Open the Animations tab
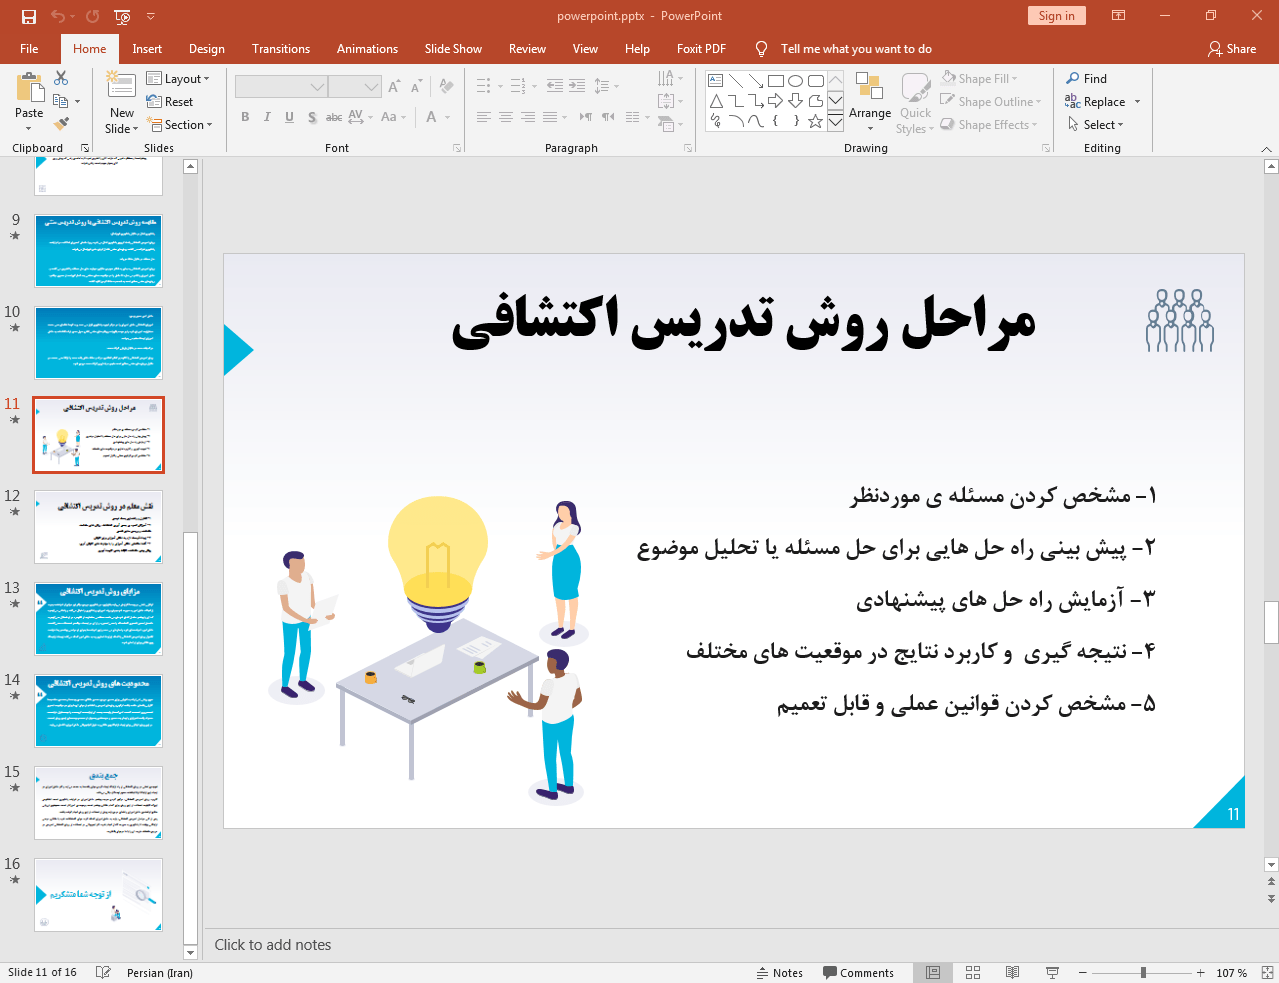The image size is (1279, 983). (367, 48)
